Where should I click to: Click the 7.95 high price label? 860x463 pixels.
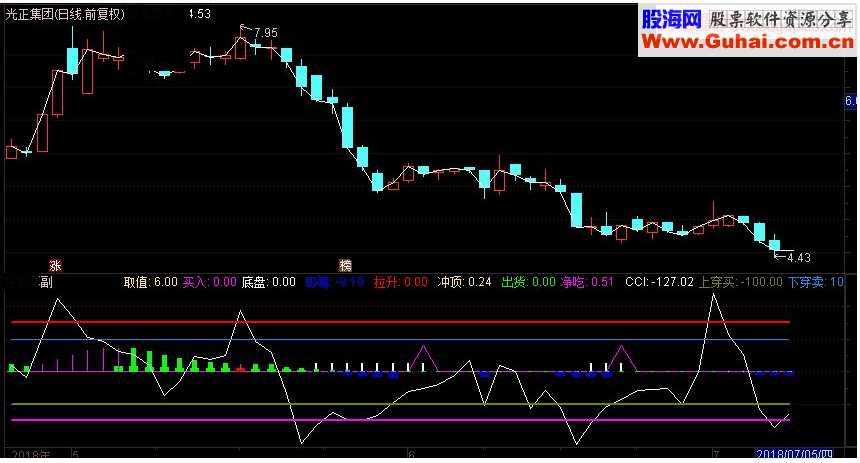(x=265, y=33)
